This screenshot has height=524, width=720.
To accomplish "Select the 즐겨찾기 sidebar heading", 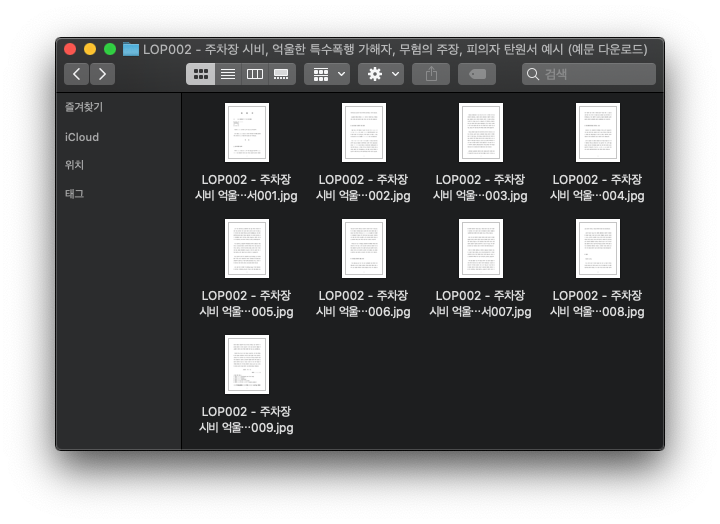I will 84,107.
